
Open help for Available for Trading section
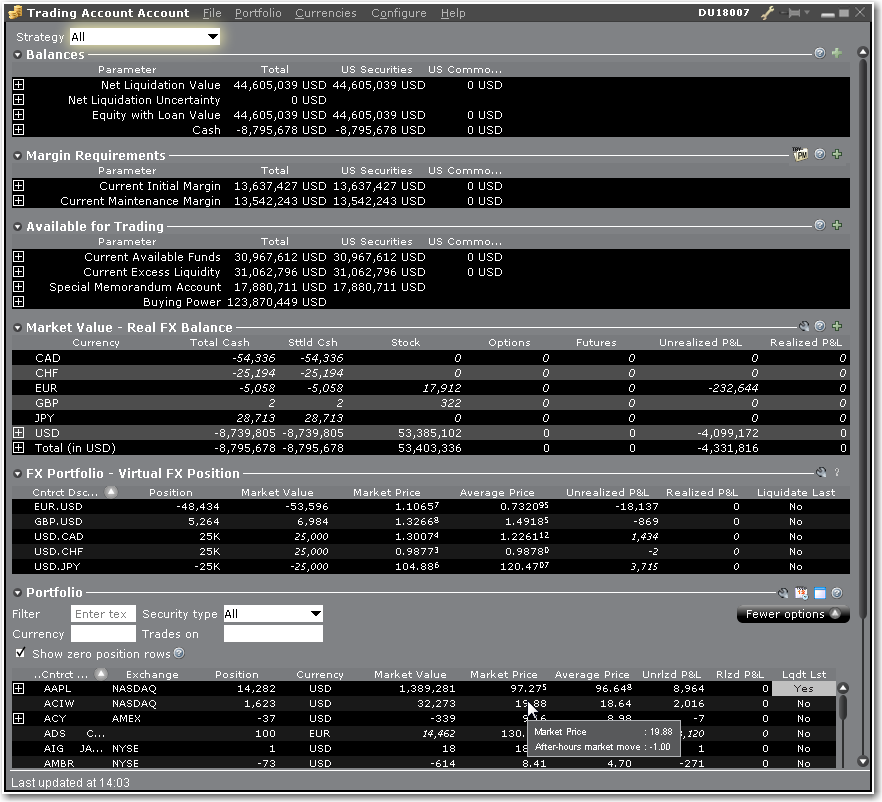coord(820,225)
